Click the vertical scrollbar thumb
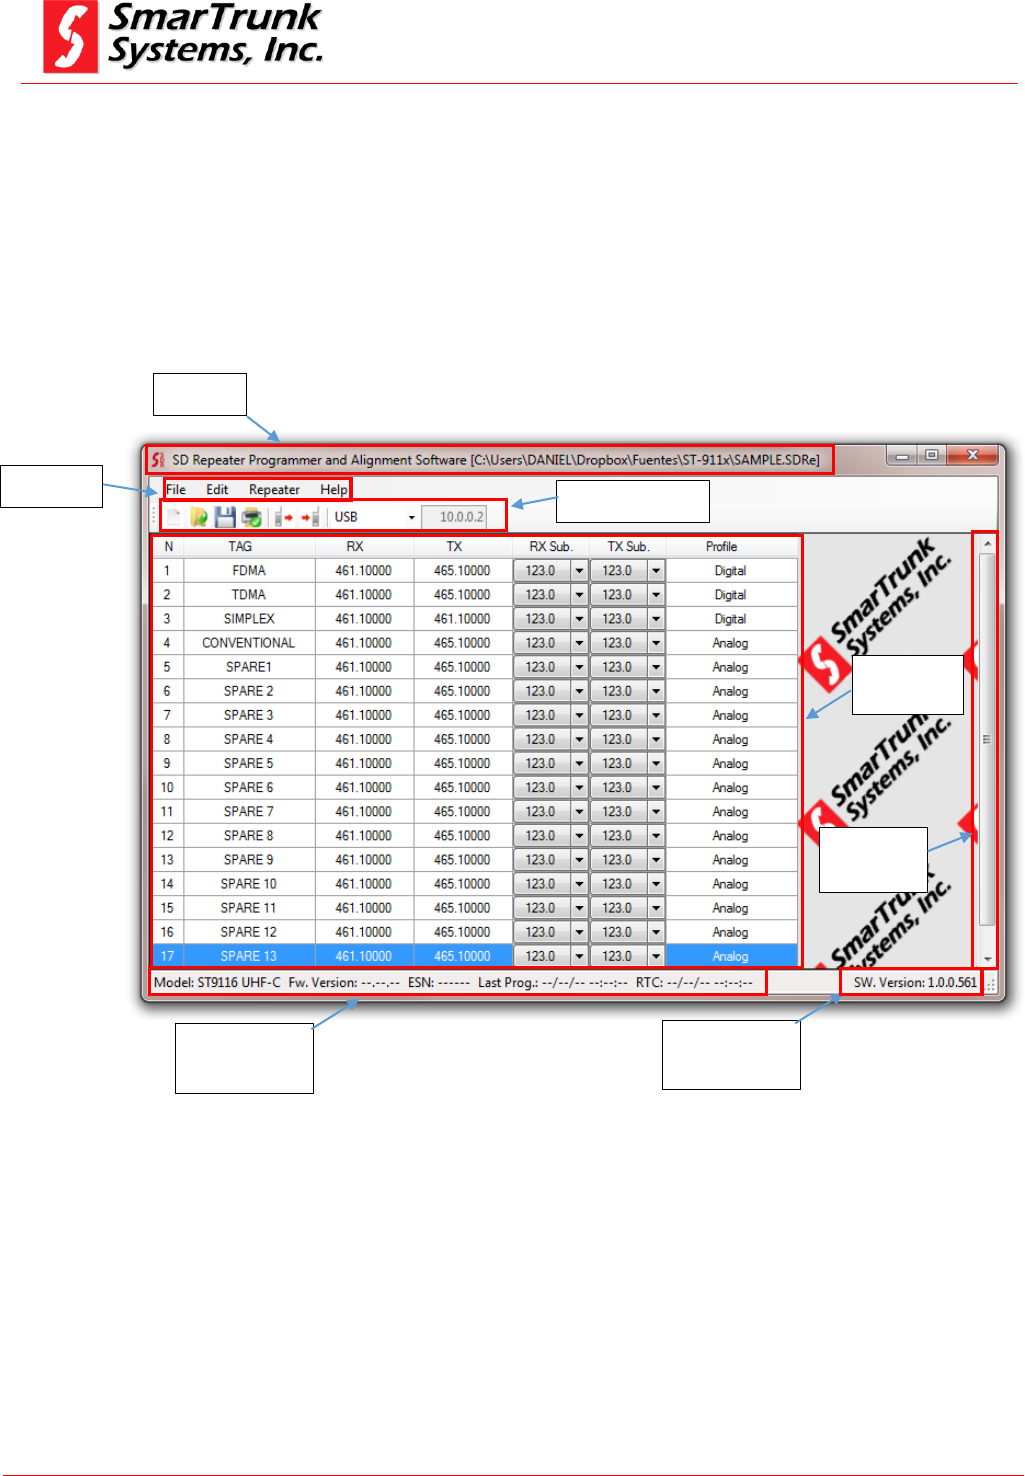1025x1476 pixels. pyautogui.click(x=988, y=740)
